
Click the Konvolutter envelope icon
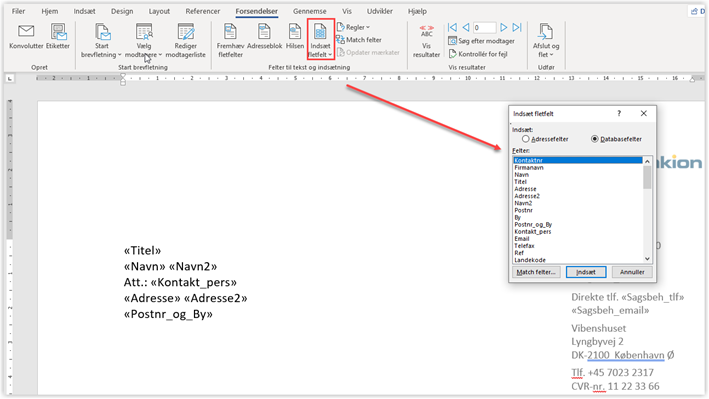[26, 31]
